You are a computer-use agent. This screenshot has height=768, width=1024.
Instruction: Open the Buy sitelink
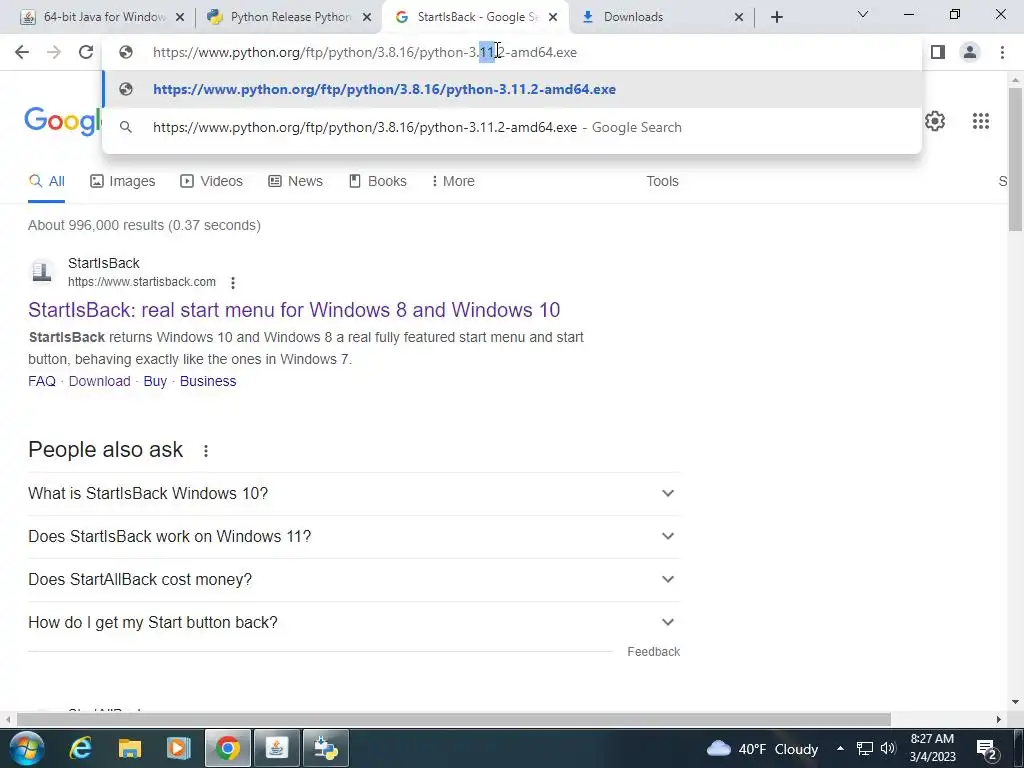tap(155, 381)
